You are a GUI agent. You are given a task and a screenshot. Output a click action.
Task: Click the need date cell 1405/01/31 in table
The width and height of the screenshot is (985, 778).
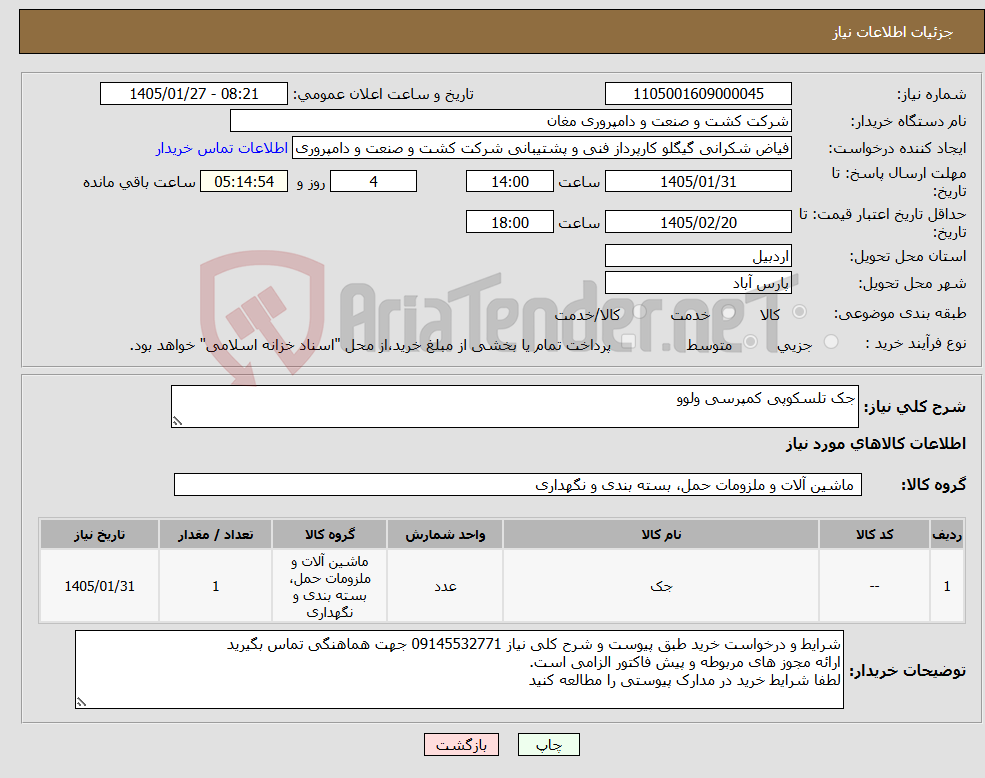point(99,586)
